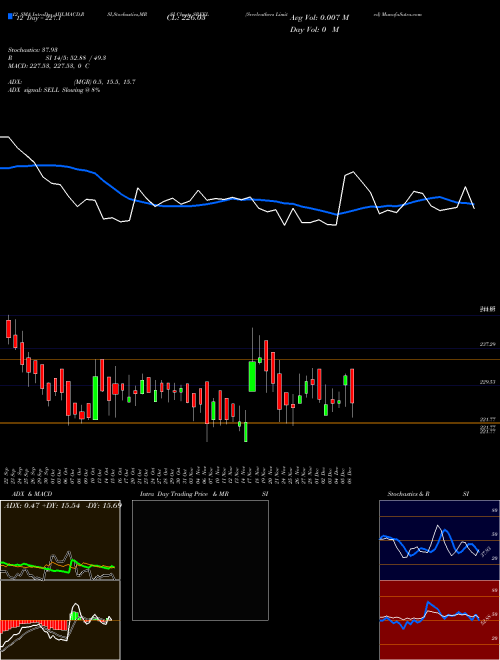
Task: Click the 'Stochastics & R' panel title
Action: point(408,494)
